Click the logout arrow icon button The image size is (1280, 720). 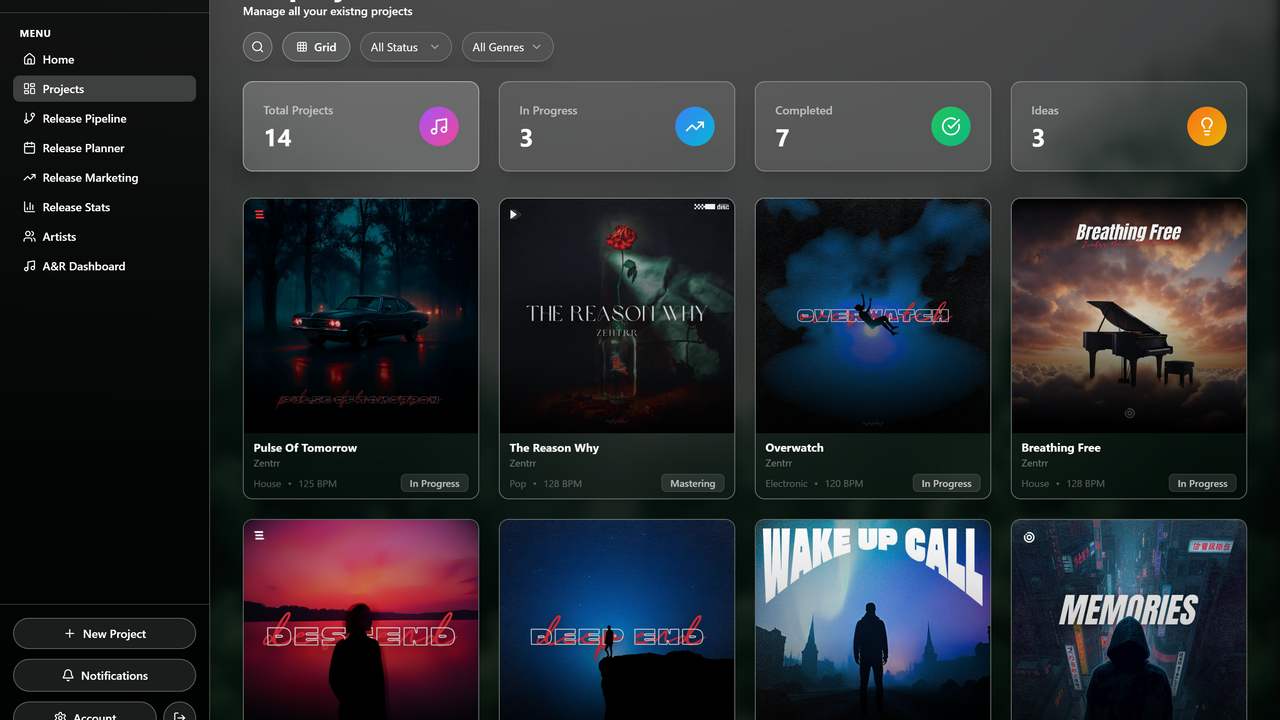coord(179,715)
